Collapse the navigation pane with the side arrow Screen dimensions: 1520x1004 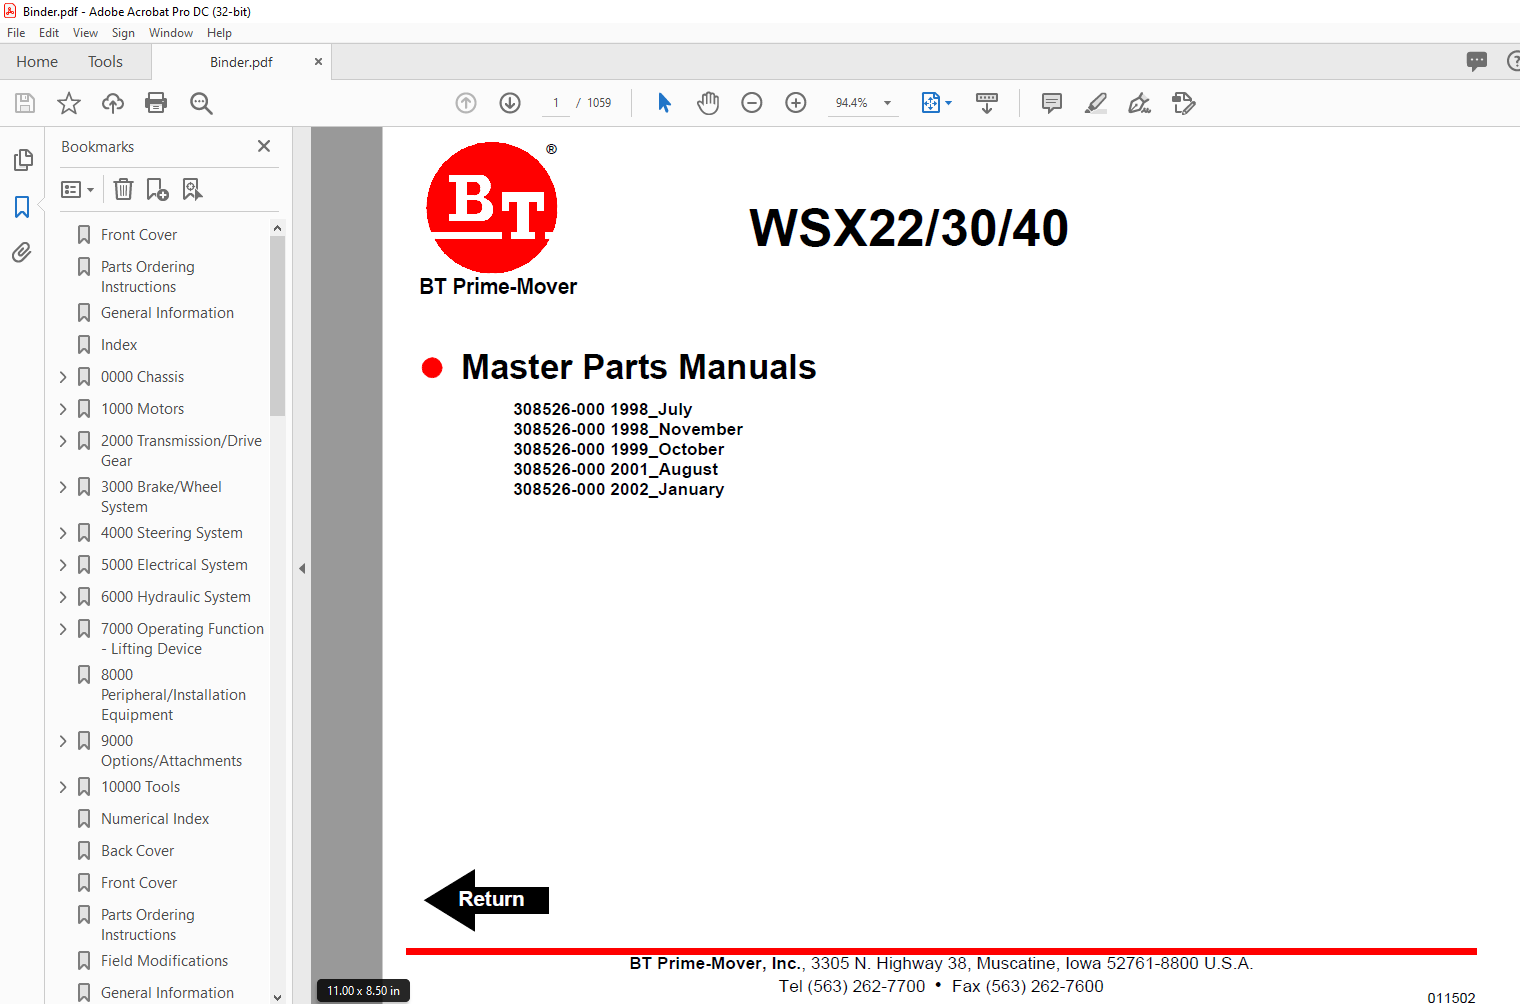click(x=301, y=568)
